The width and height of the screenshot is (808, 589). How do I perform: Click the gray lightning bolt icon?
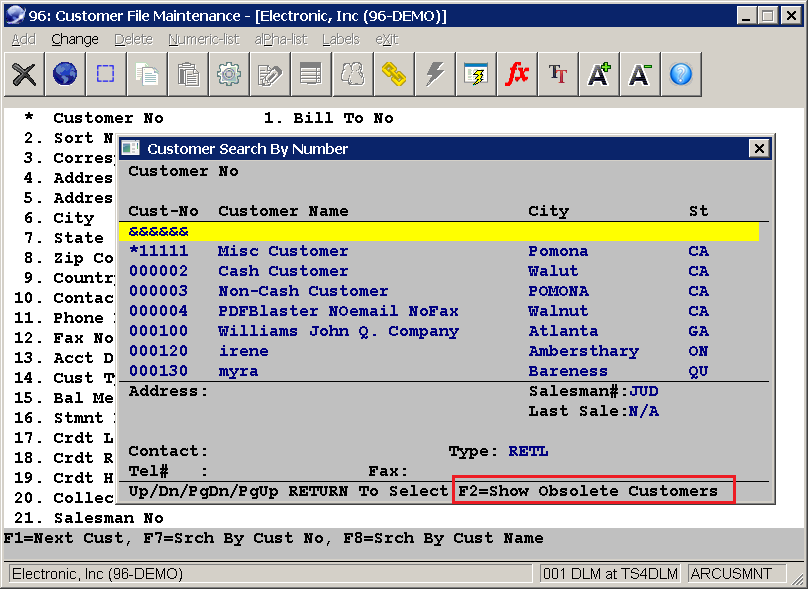(434, 74)
